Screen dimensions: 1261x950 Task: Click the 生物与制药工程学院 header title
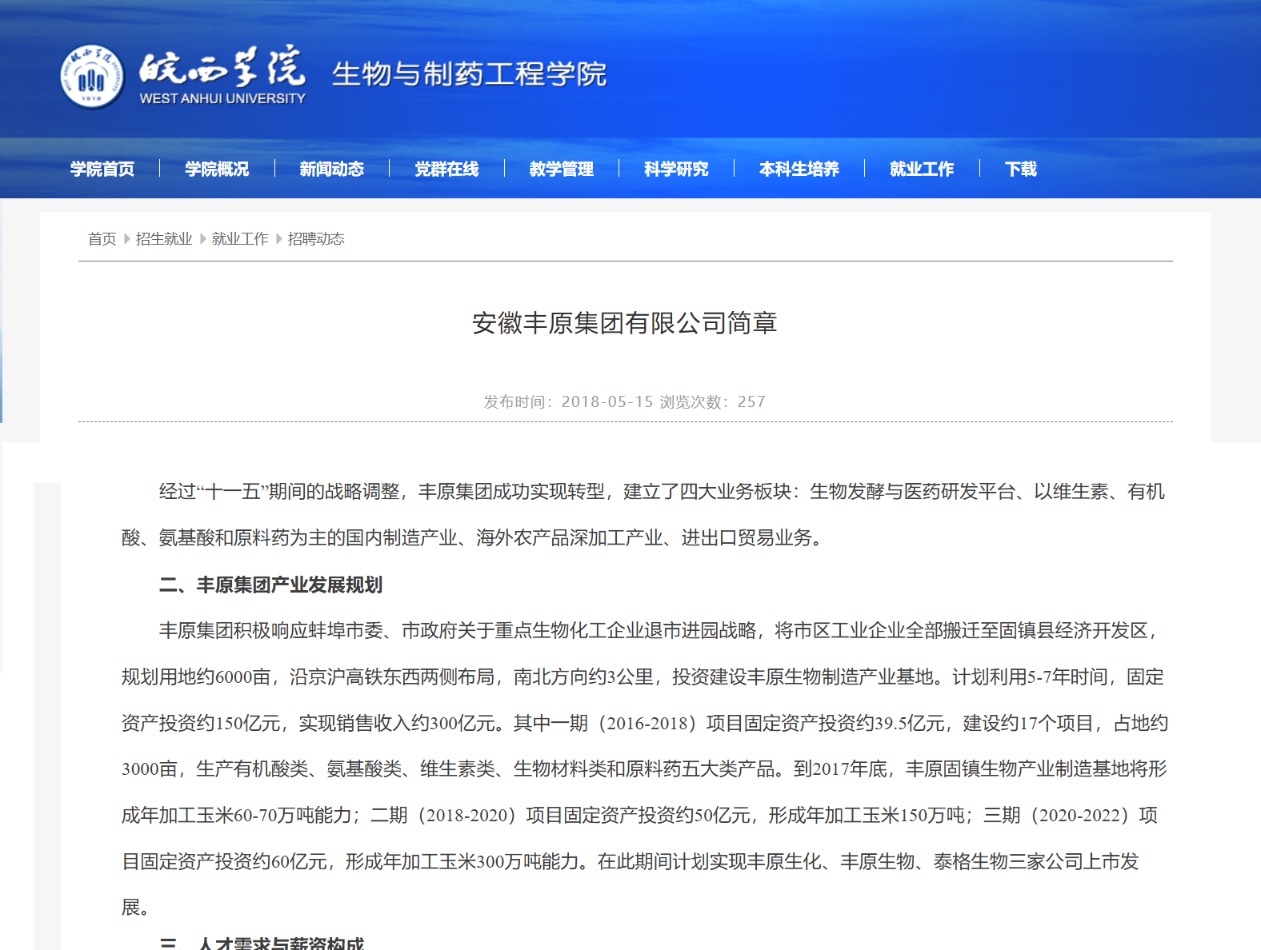coord(469,74)
